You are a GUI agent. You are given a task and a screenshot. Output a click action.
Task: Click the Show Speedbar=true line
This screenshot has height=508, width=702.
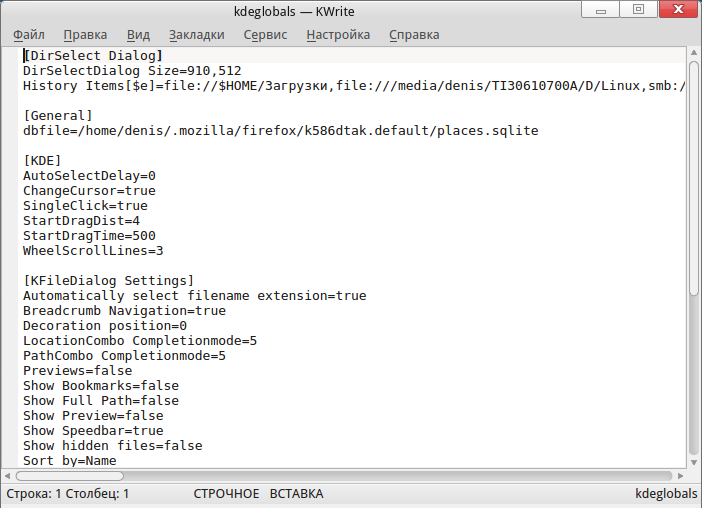[93, 431]
